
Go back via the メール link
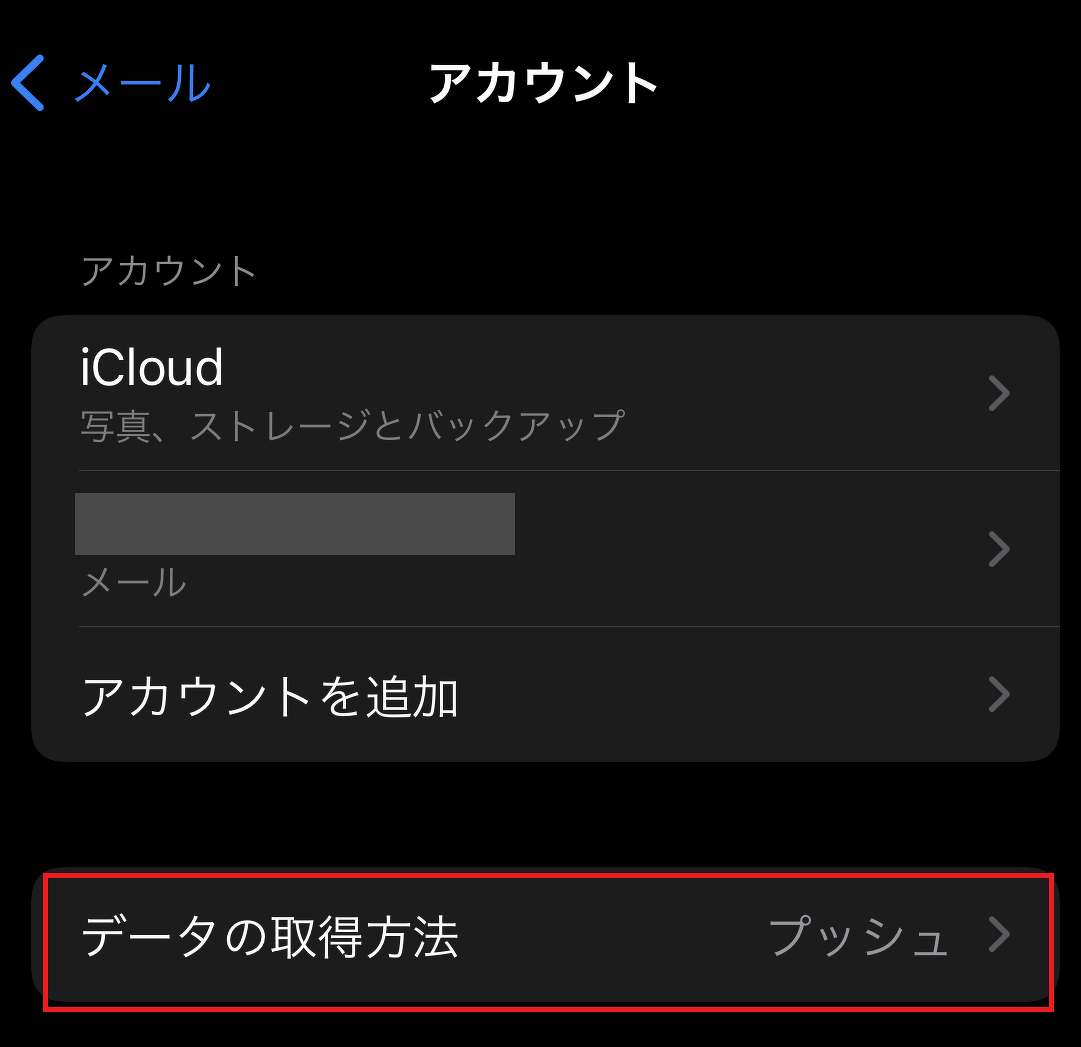142,83
